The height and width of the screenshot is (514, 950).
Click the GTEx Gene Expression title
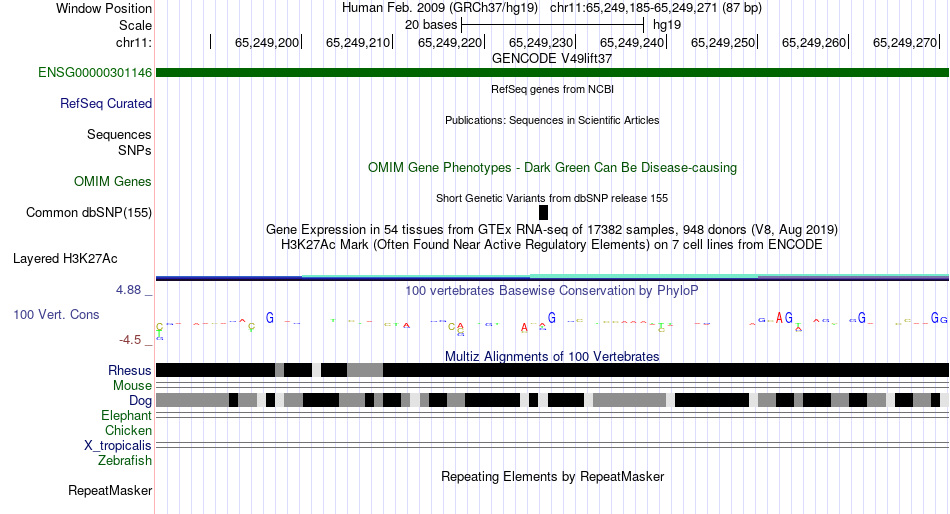552,230
